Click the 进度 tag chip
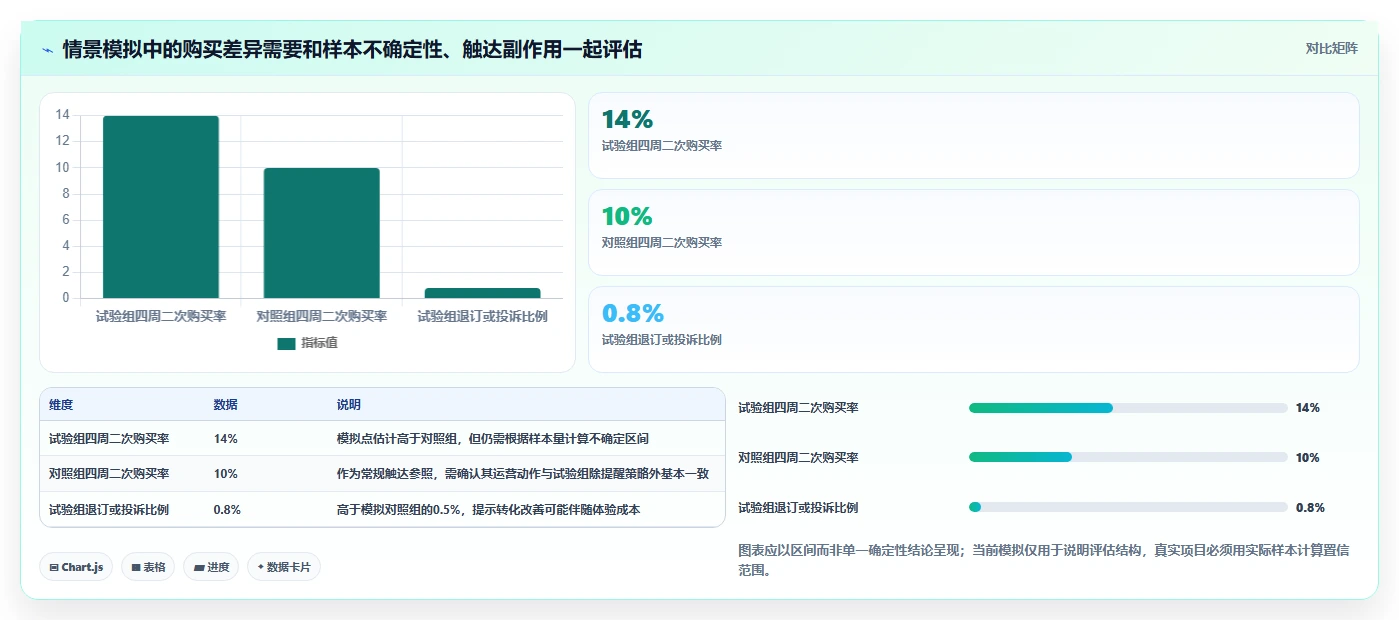This screenshot has width=1399, height=620. [x=211, y=567]
